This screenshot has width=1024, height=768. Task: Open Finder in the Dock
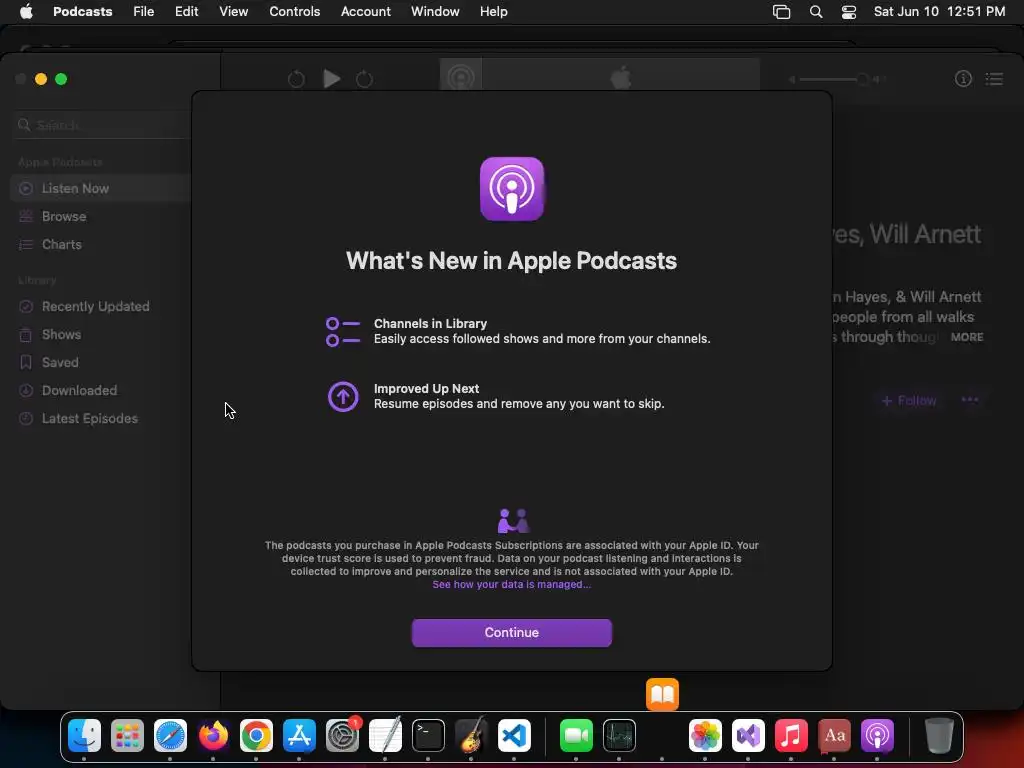84,736
